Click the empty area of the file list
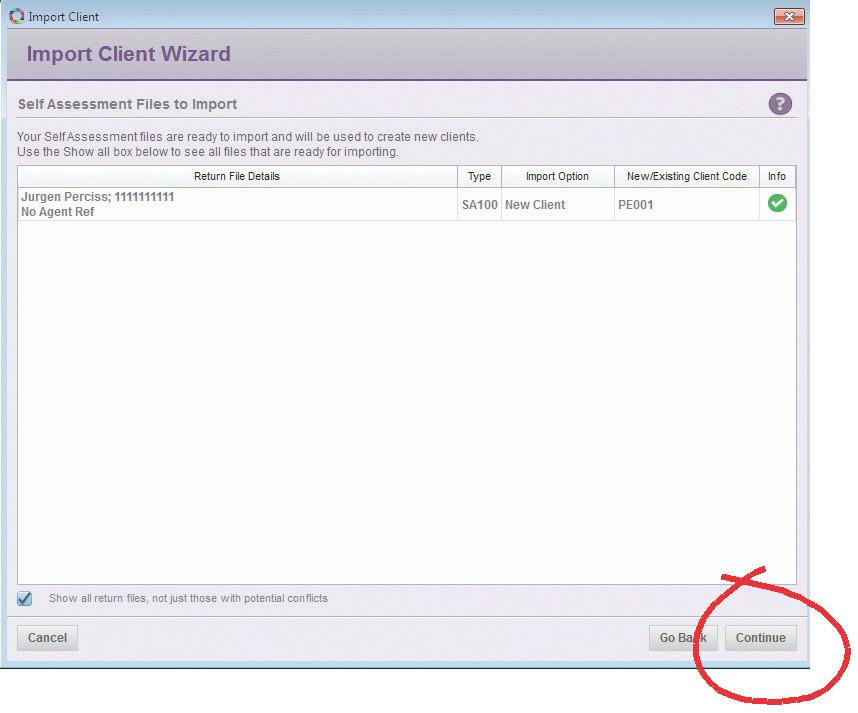The image size is (858, 713). click(x=400, y=400)
